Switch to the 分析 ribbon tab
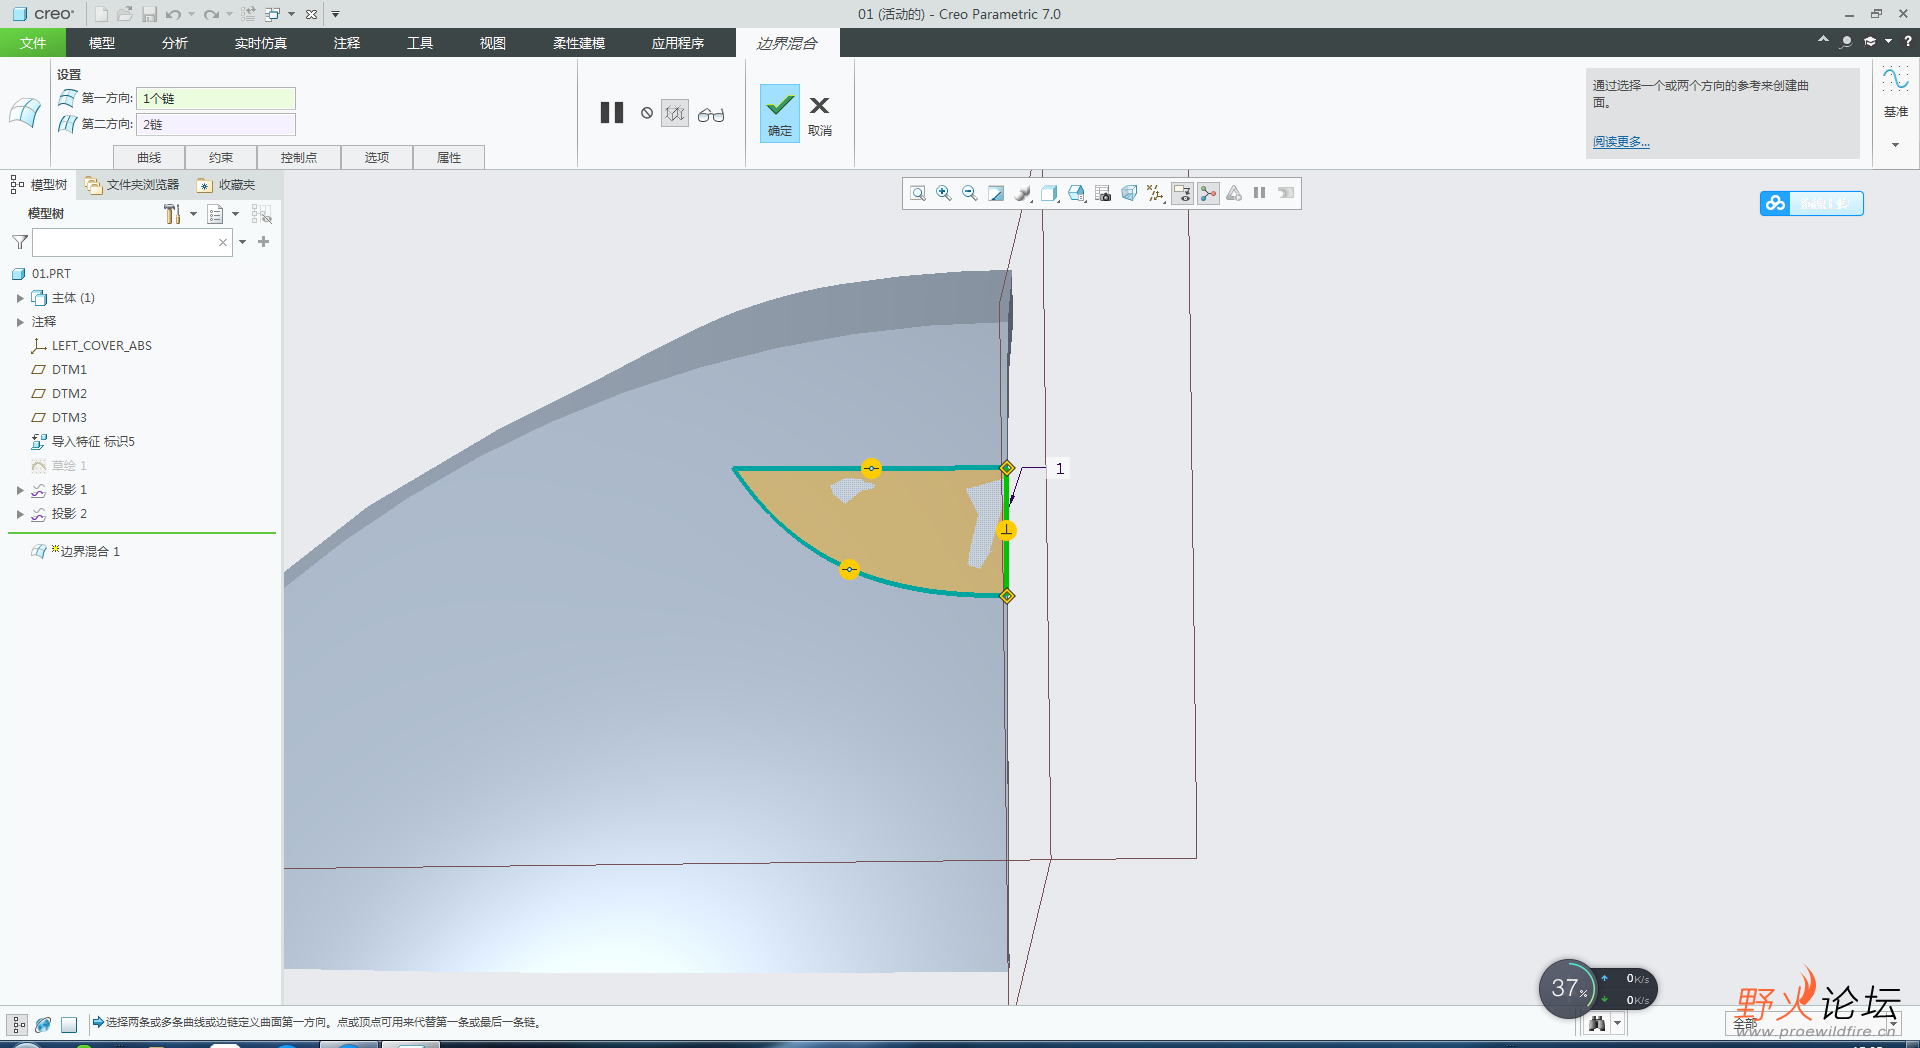Screen dimensions: 1920x1048 click(x=175, y=43)
